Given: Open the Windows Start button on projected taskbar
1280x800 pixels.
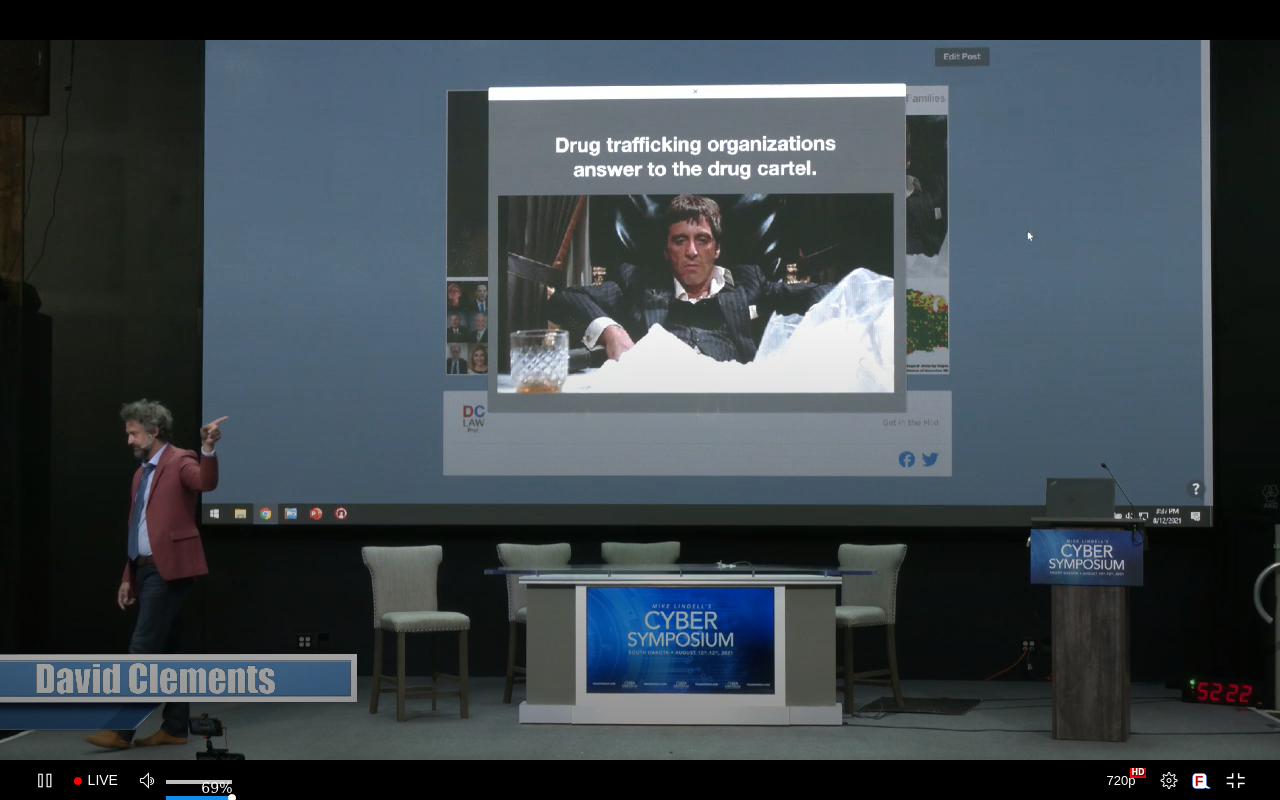Looking at the screenshot, I should pos(214,514).
